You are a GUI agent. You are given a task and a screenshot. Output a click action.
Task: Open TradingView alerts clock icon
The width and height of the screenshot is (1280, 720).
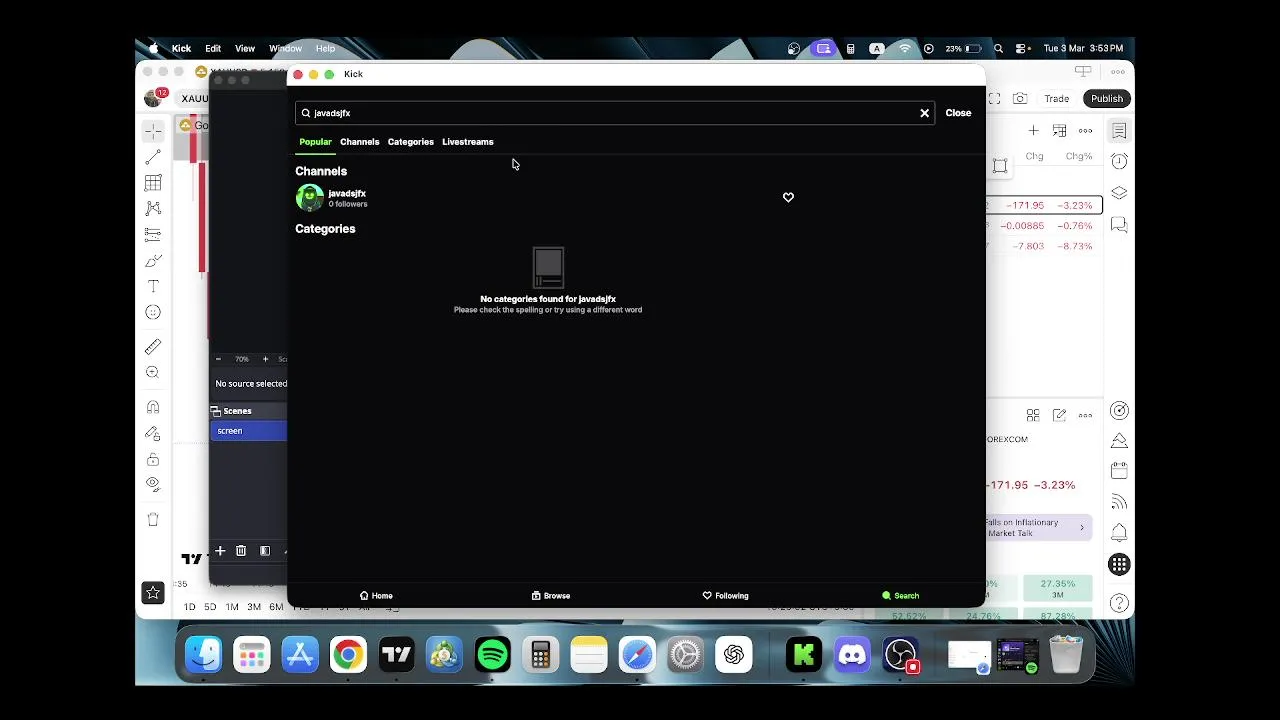(1119, 161)
